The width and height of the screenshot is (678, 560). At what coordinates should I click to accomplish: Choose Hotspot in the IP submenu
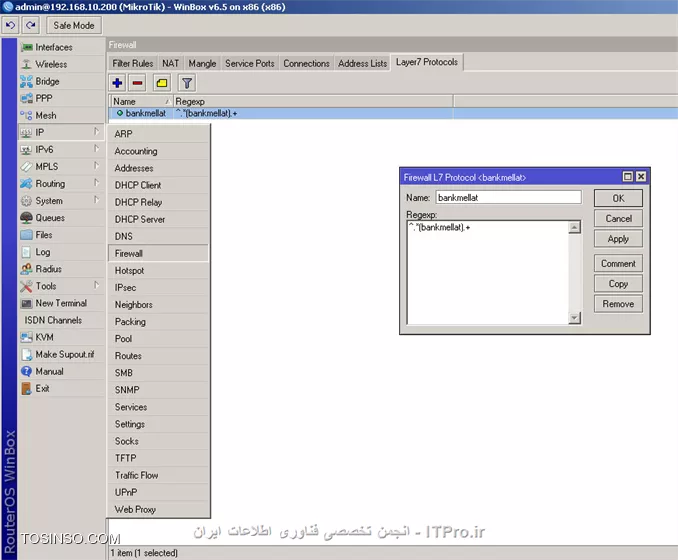click(158, 271)
